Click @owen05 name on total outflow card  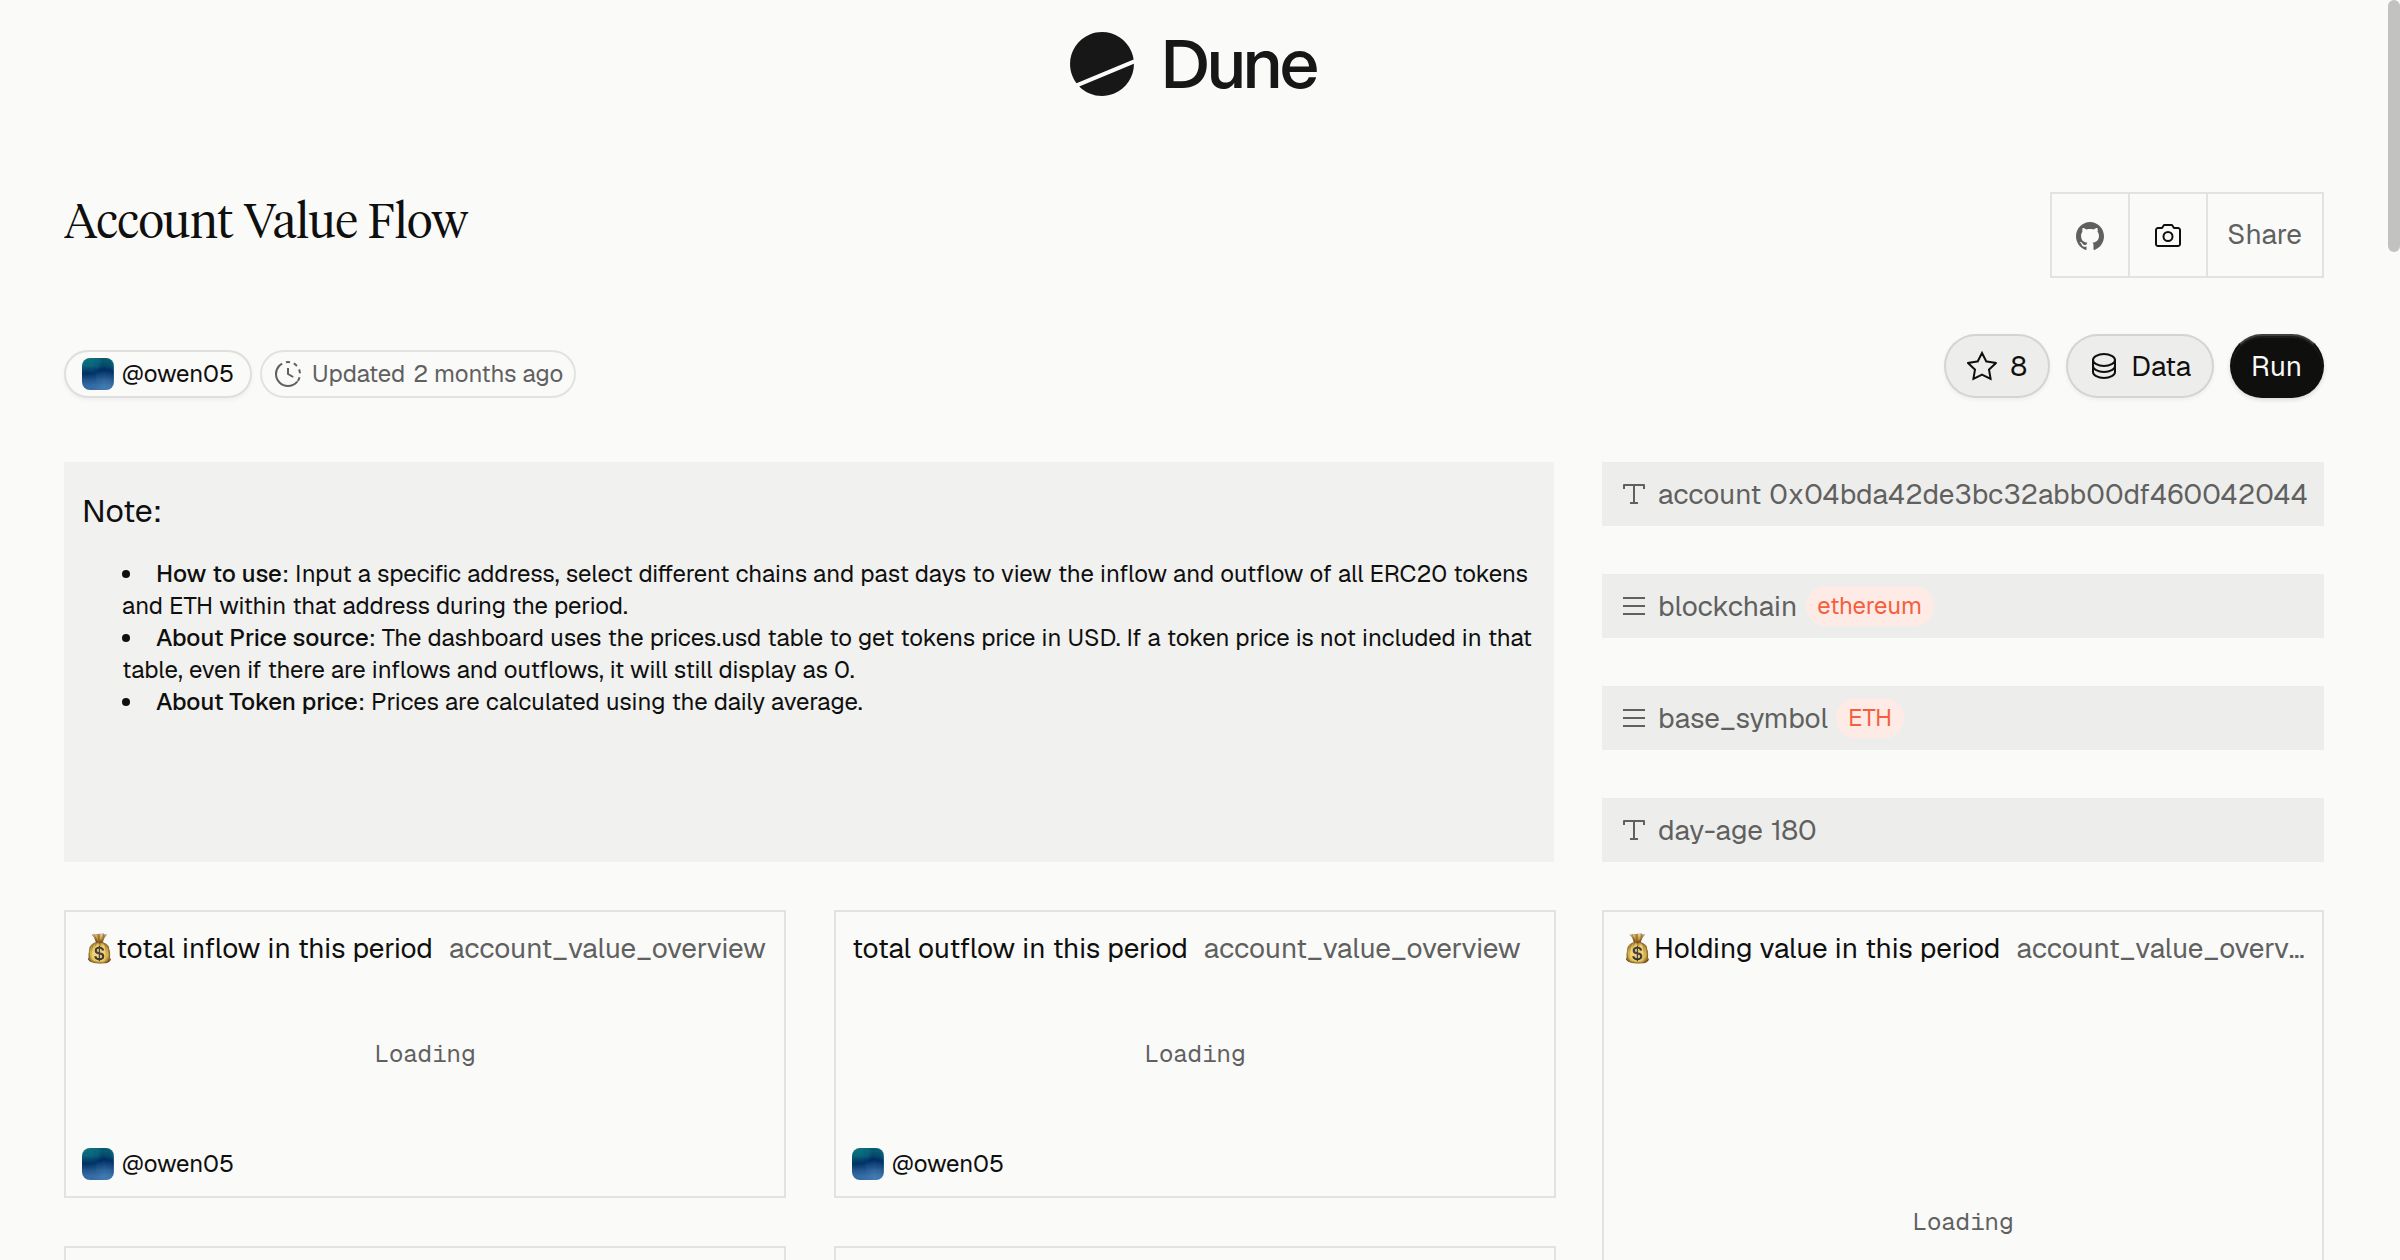point(947,1164)
